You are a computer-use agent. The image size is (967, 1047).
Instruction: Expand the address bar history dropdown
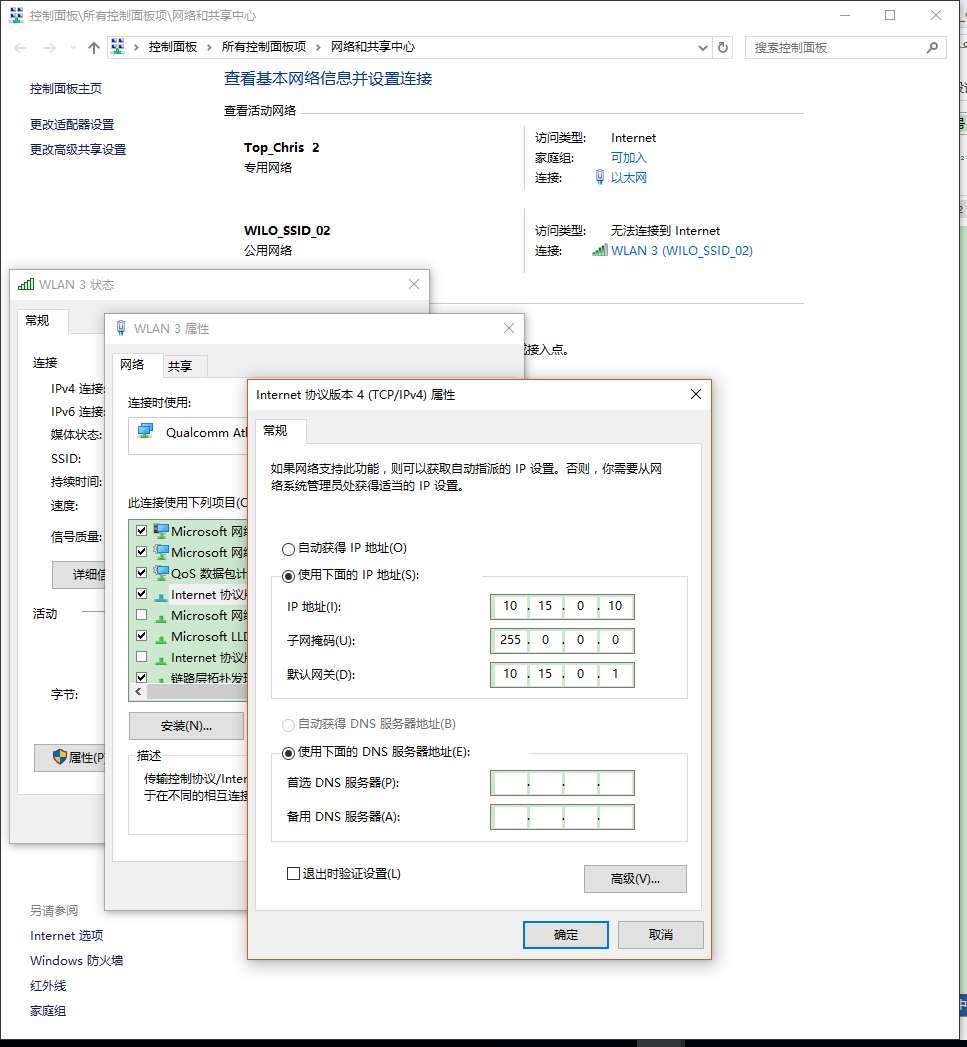click(703, 47)
